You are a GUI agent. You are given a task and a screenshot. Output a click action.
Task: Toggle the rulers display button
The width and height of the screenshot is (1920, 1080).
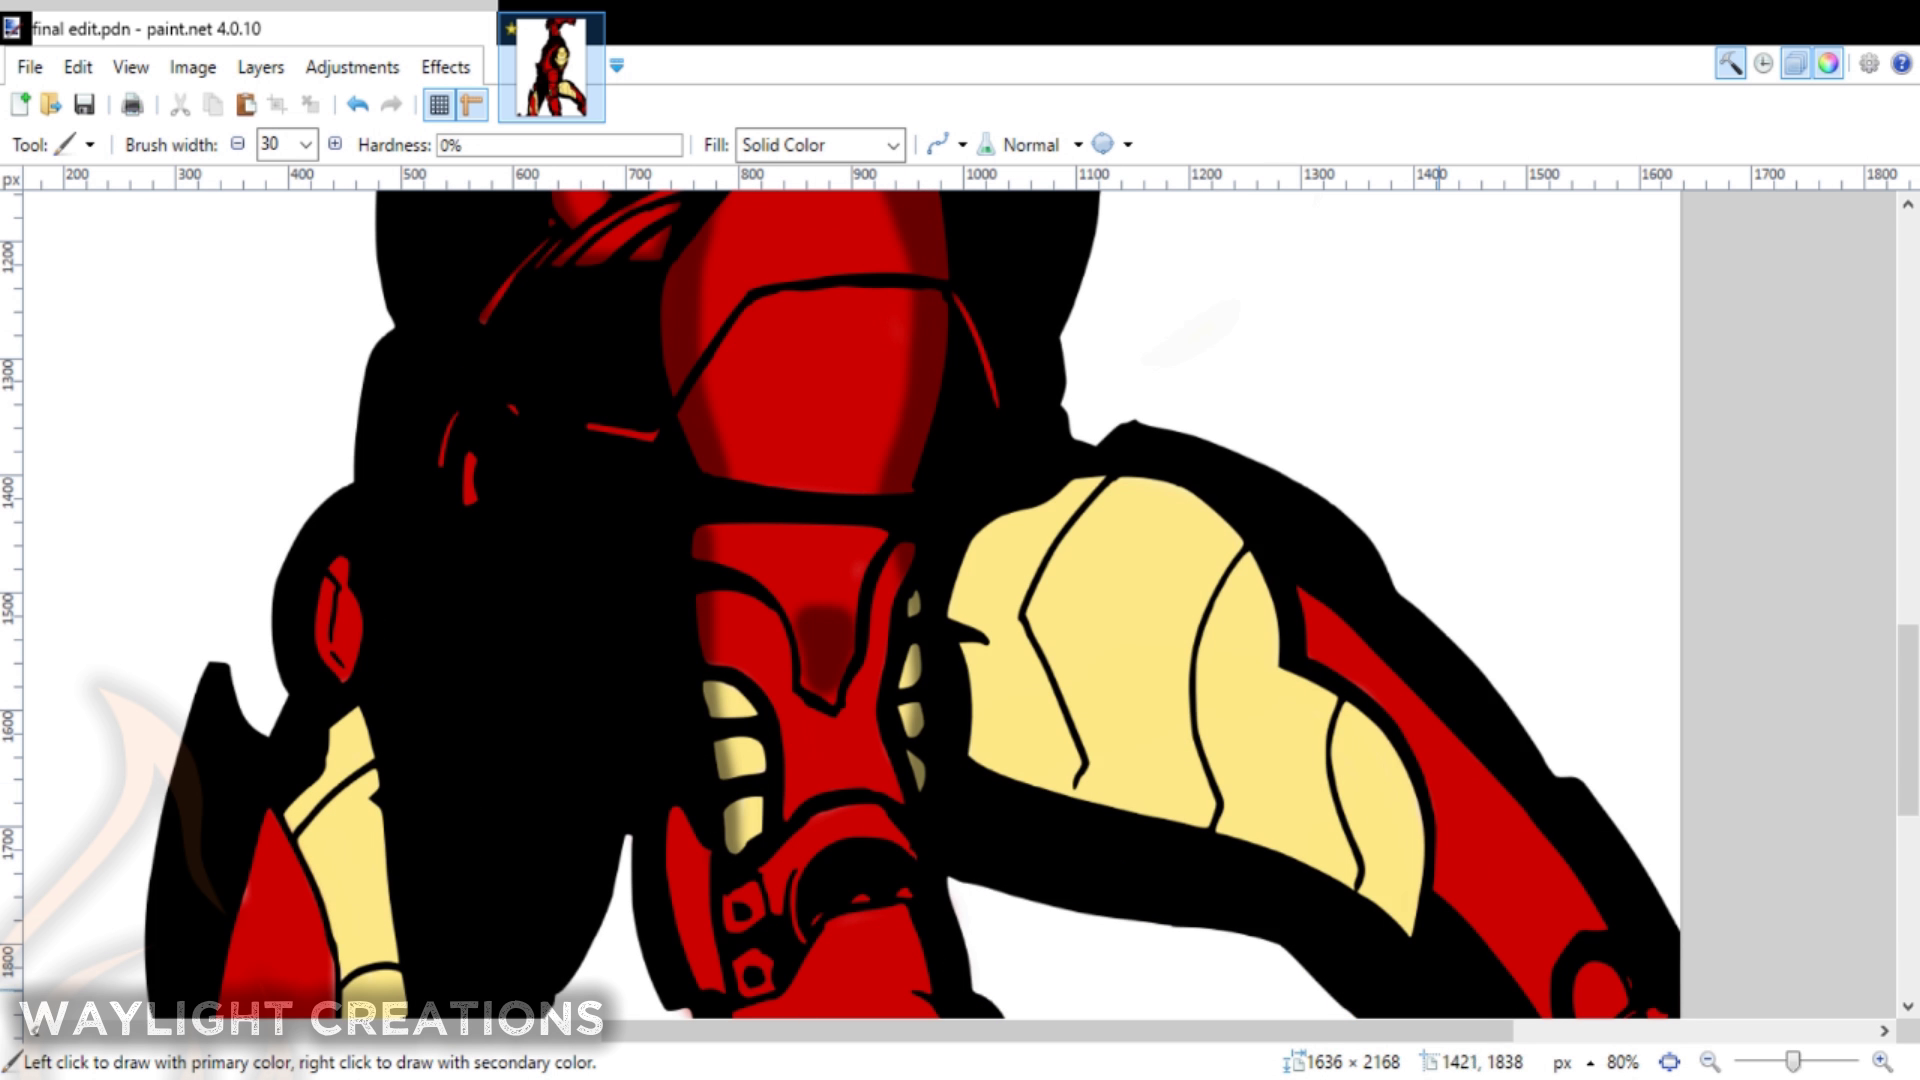tap(471, 104)
